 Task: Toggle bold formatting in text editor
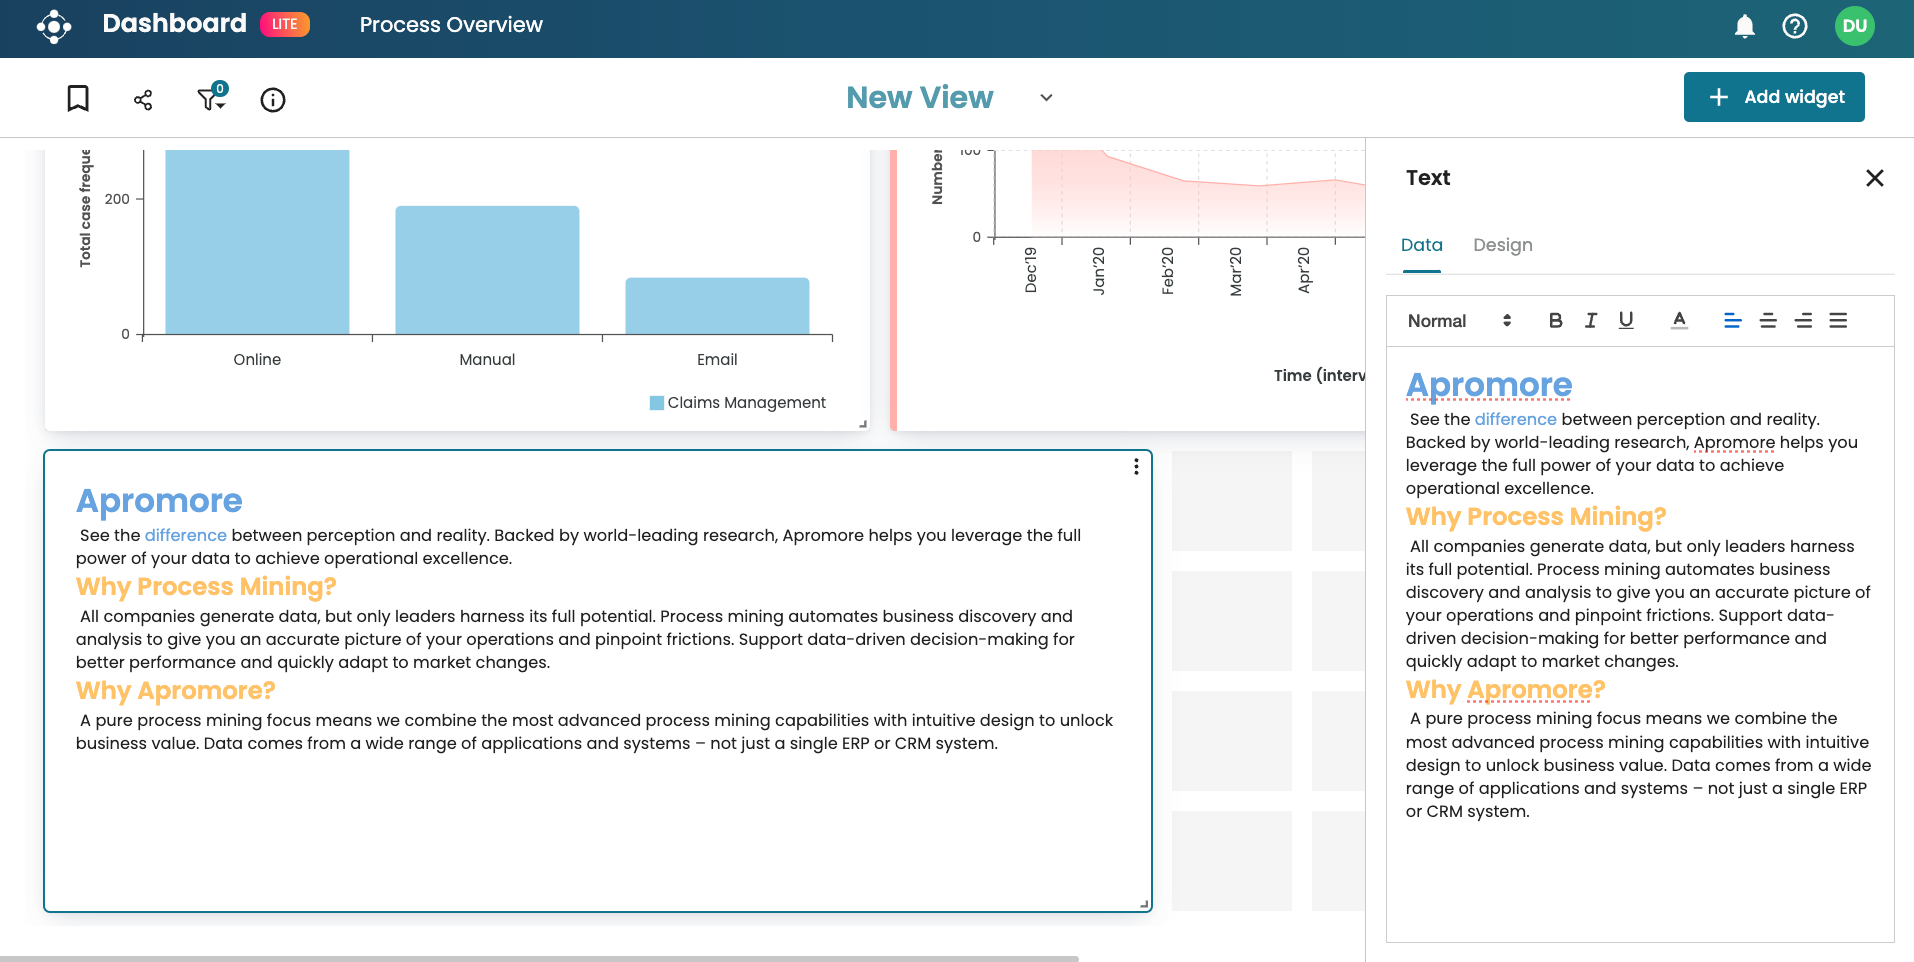1555,321
